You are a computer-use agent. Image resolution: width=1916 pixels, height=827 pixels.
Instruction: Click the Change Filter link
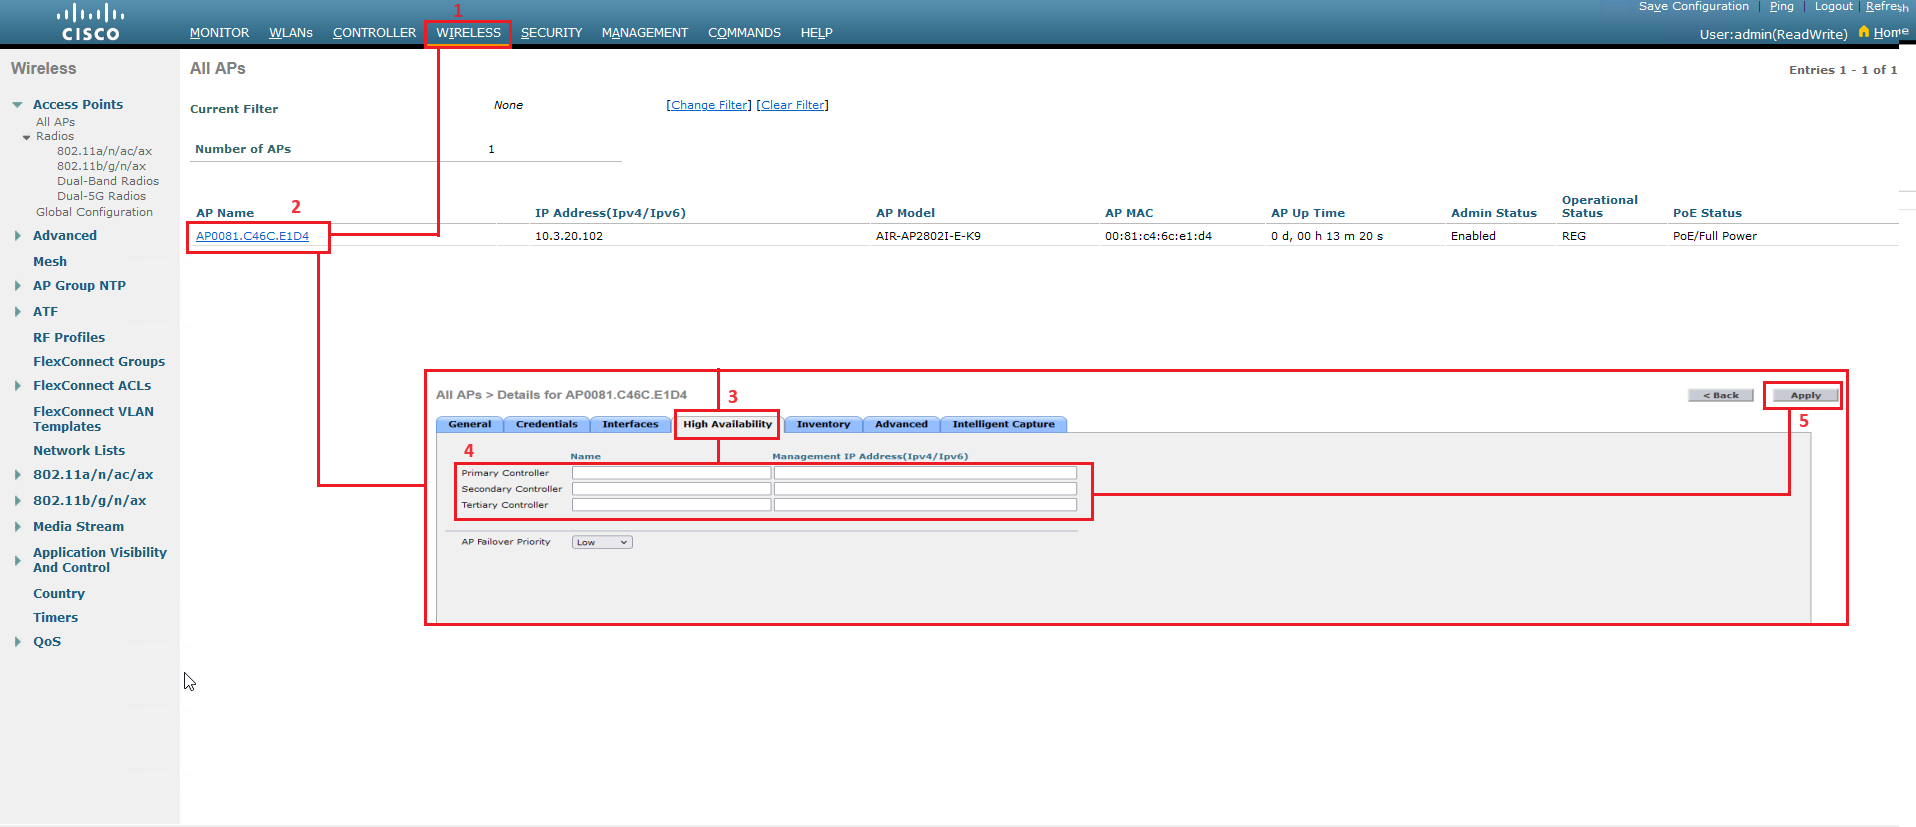click(x=709, y=105)
